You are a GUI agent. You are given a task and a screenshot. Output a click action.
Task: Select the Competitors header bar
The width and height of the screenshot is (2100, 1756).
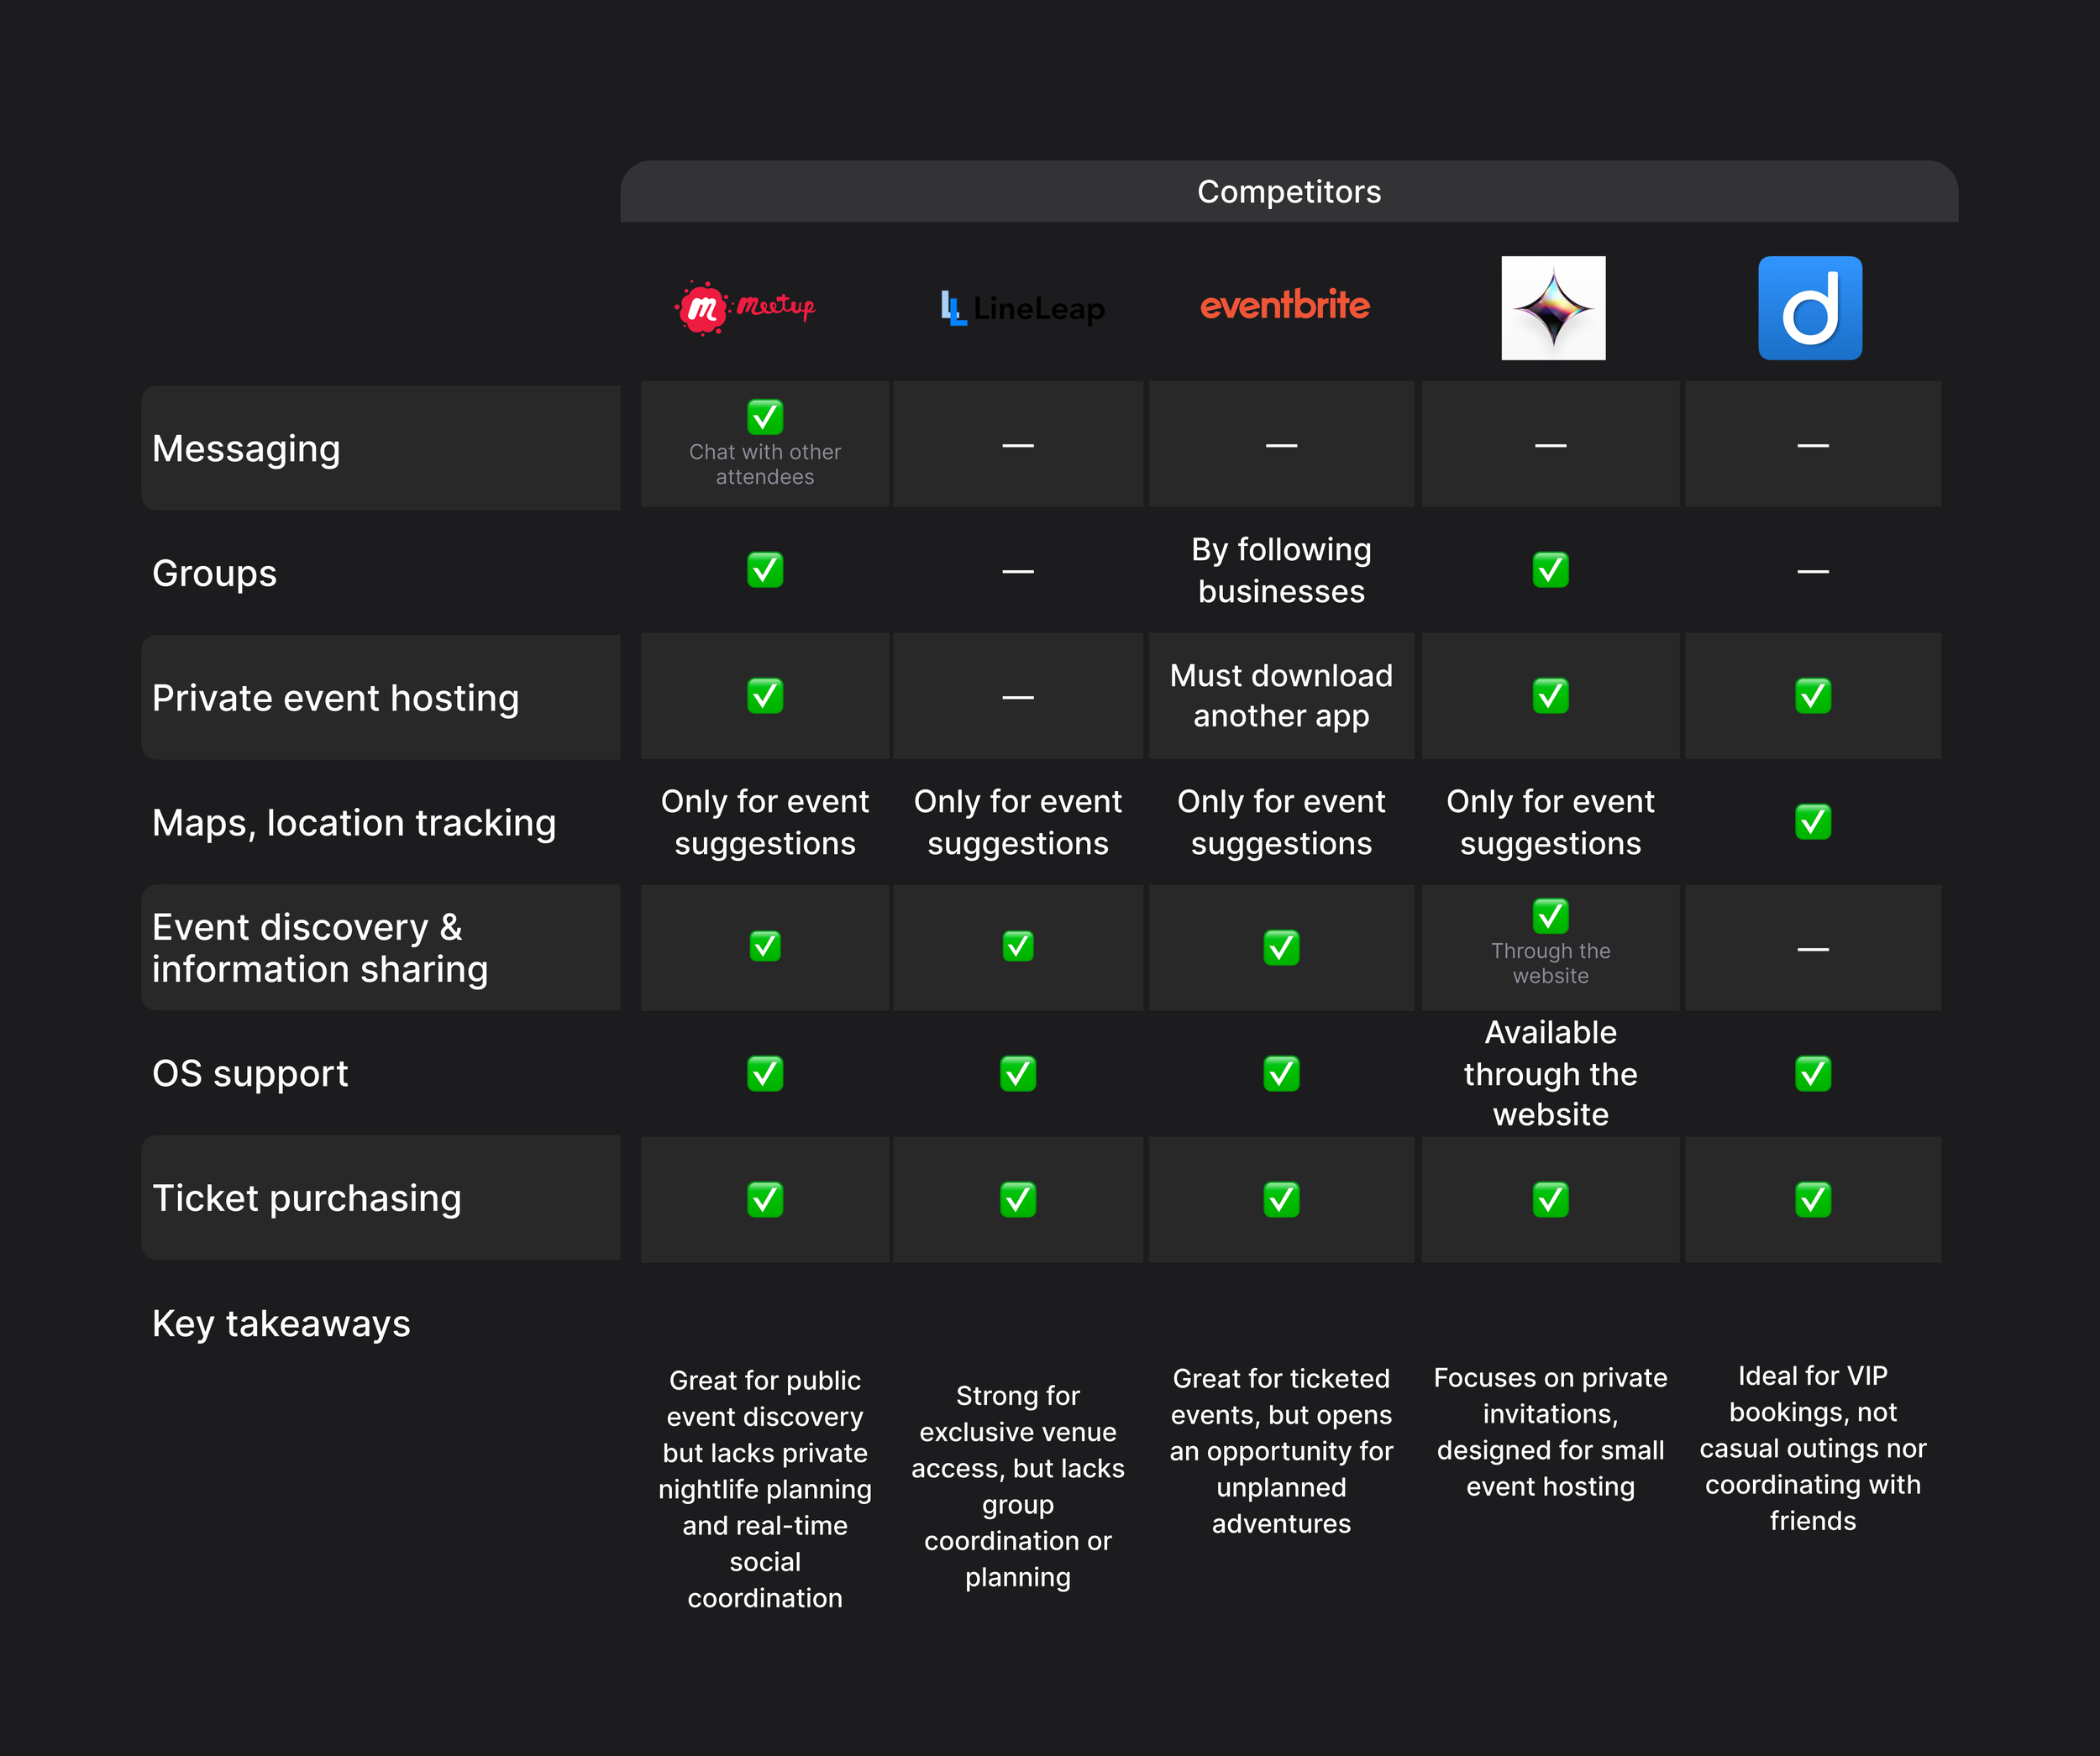[x=1288, y=192]
